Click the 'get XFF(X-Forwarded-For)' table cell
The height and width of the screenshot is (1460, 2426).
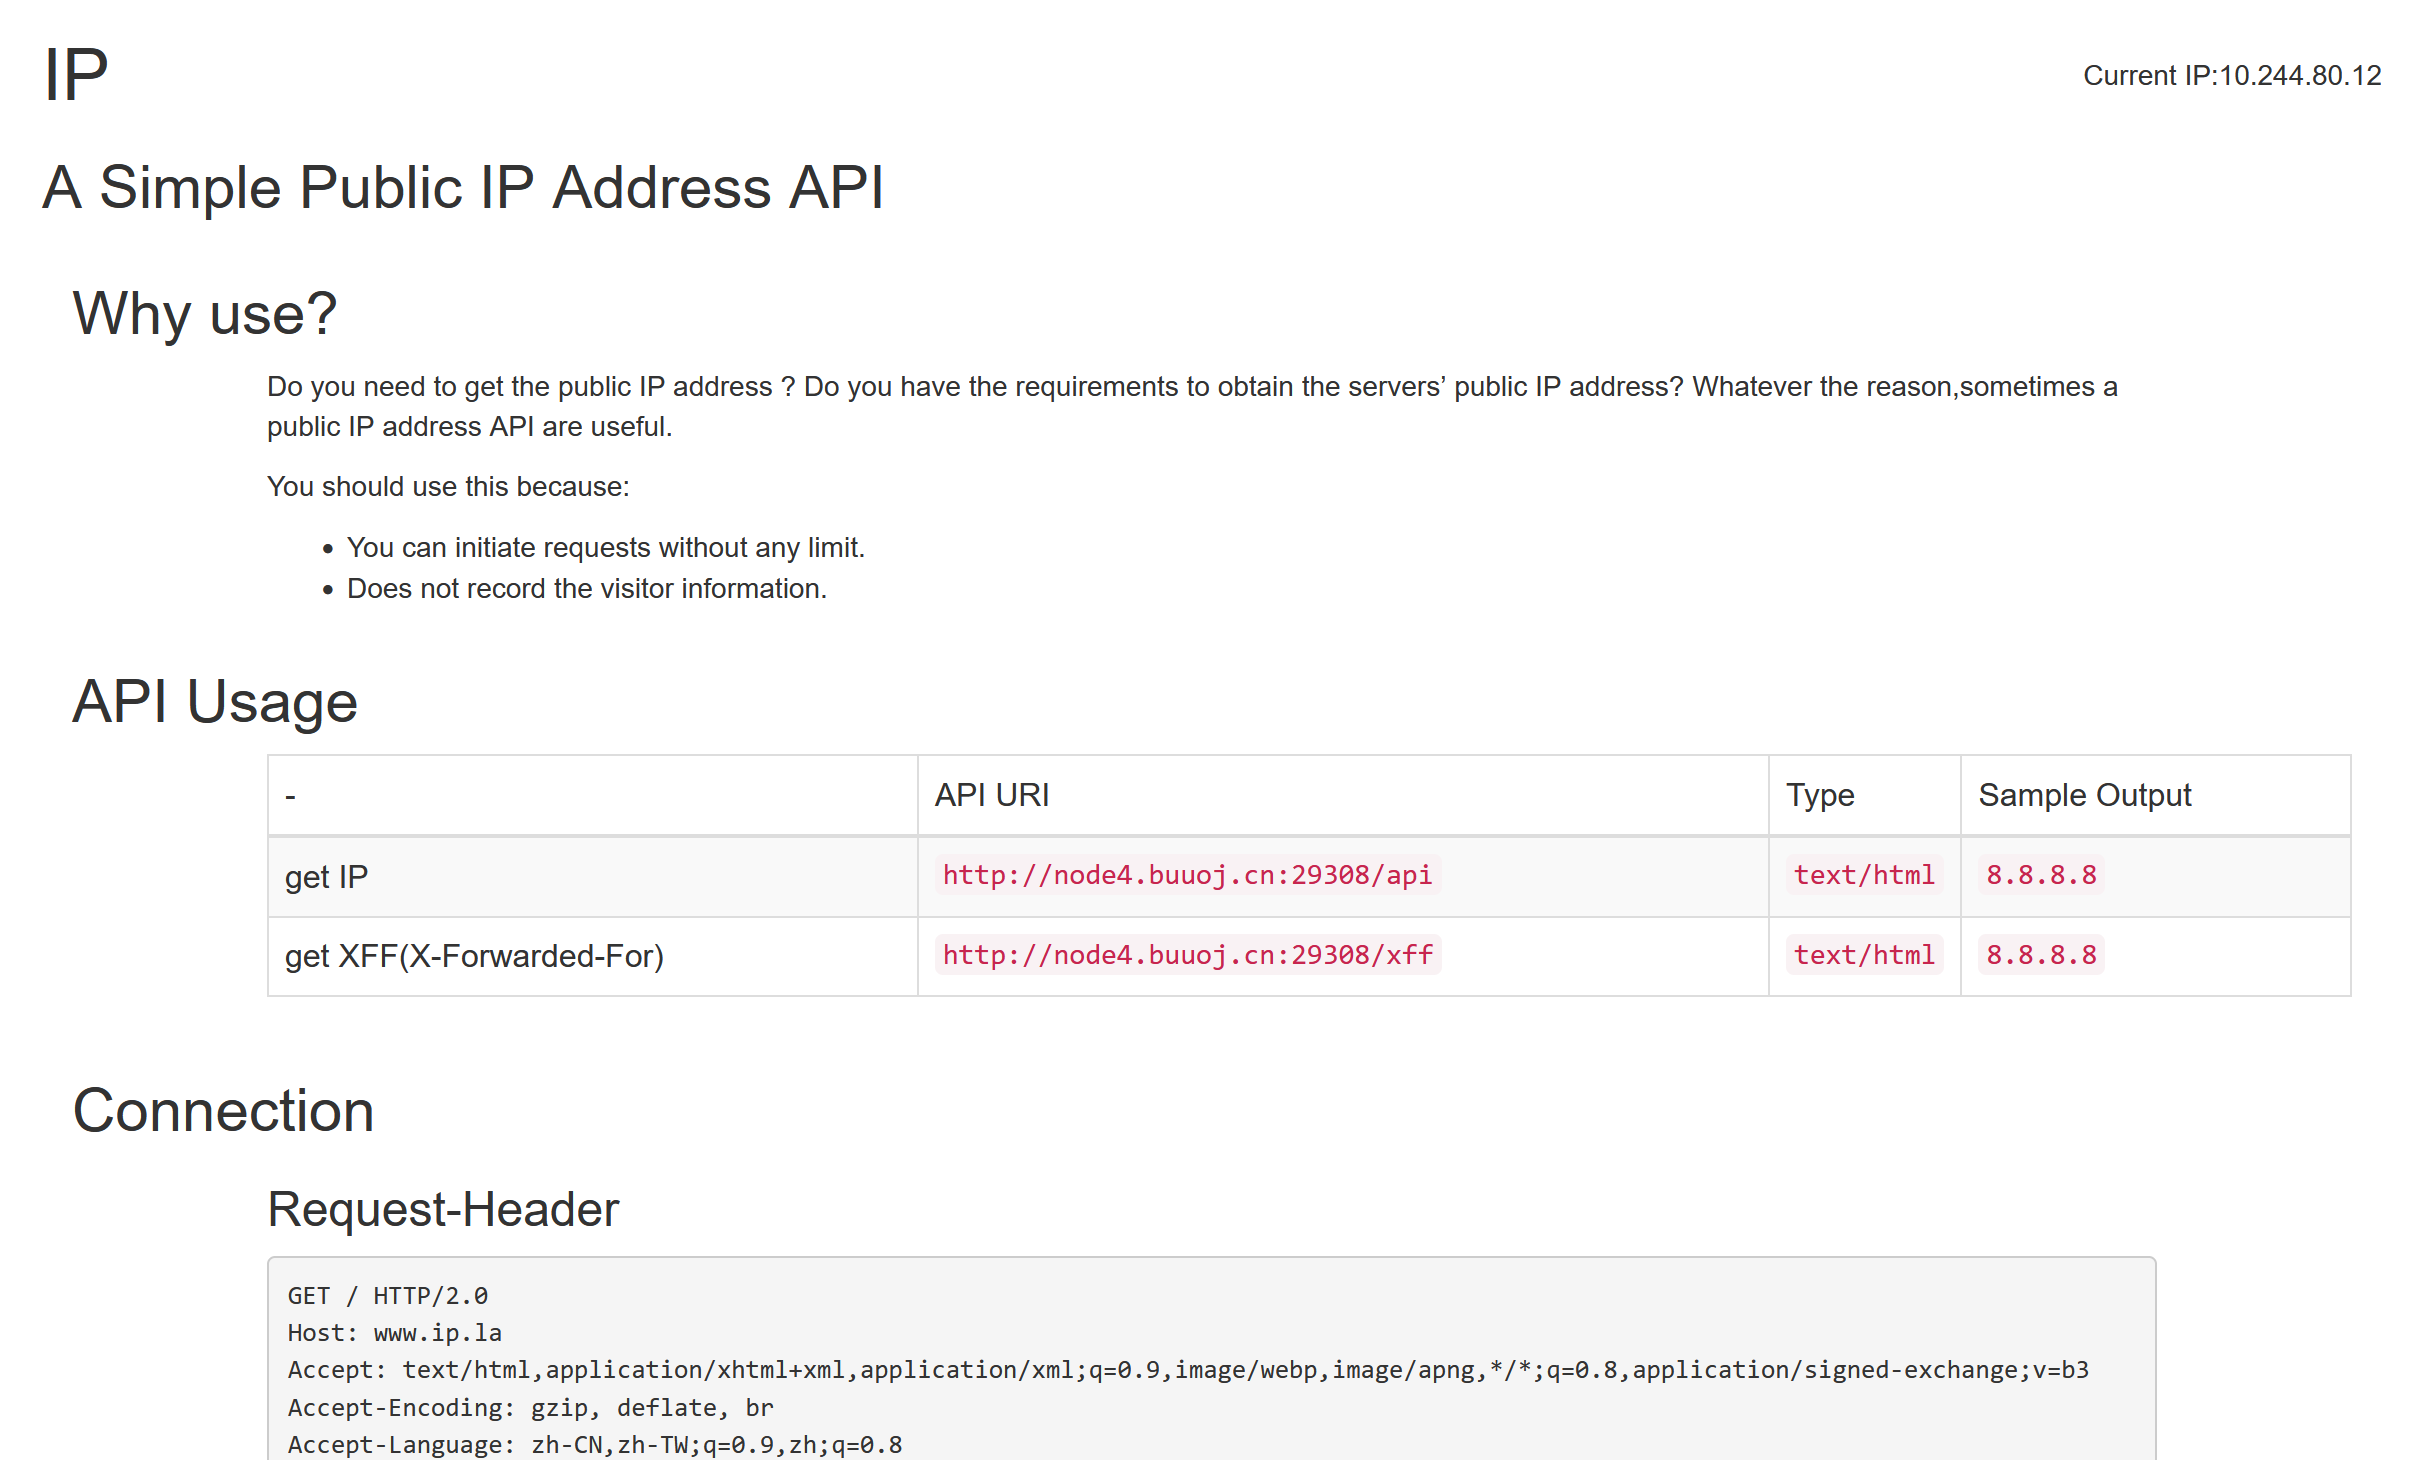(x=593, y=956)
